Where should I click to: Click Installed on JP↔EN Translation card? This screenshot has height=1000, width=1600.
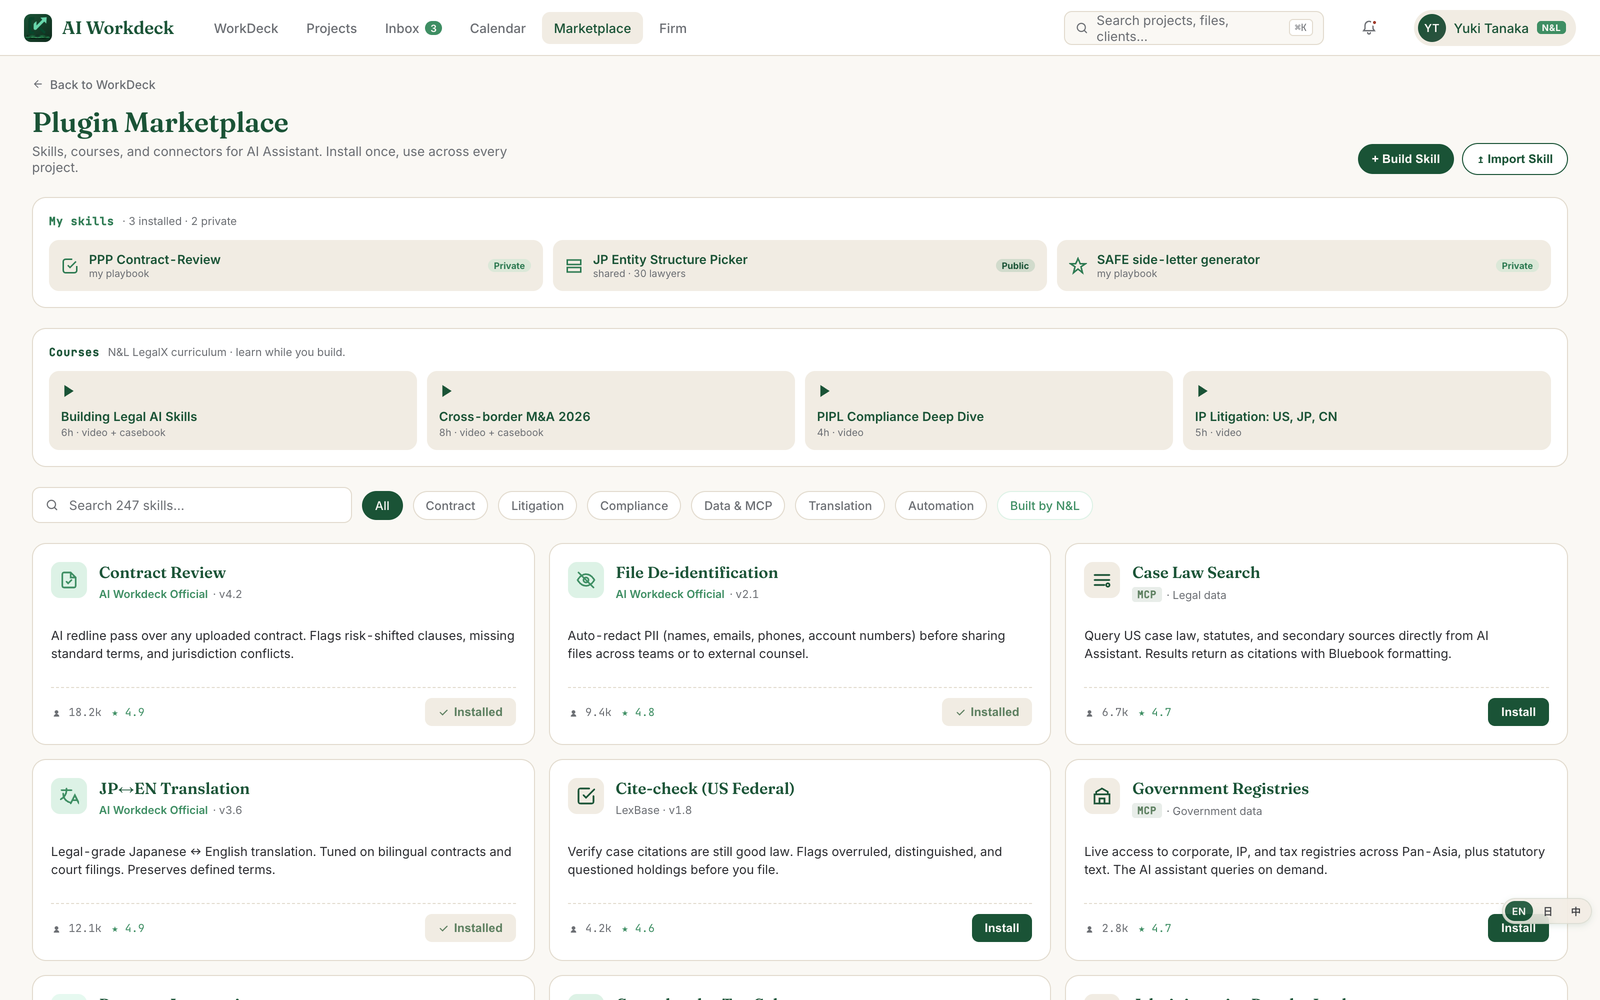(470, 928)
